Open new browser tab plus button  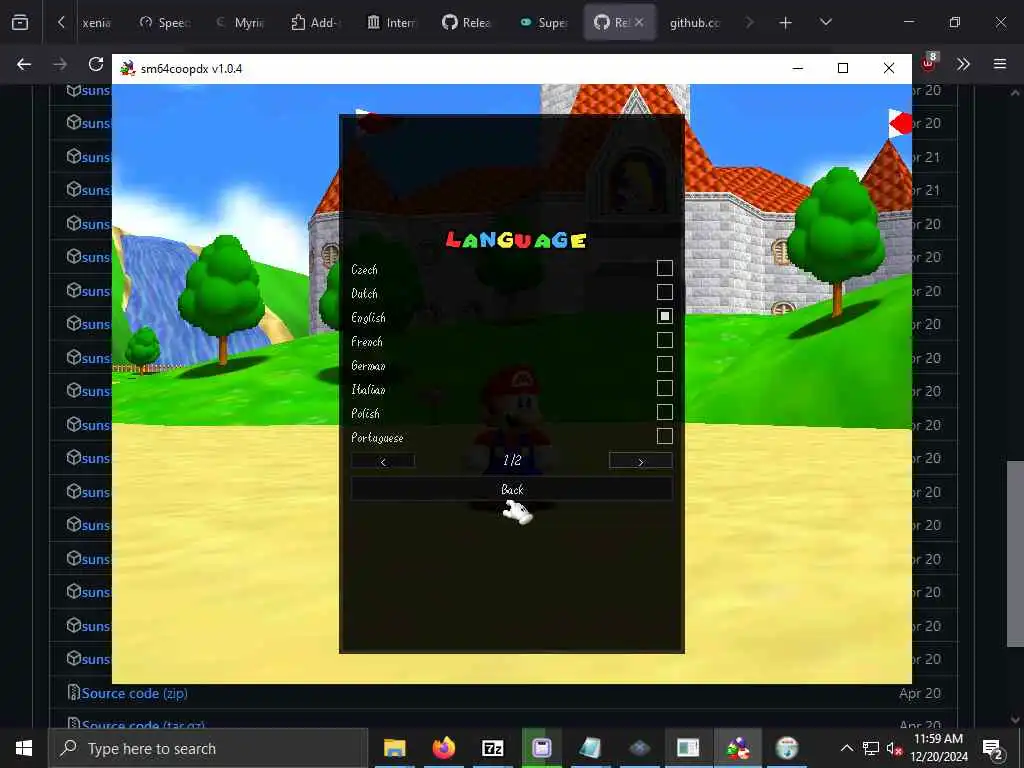(786, 23)
